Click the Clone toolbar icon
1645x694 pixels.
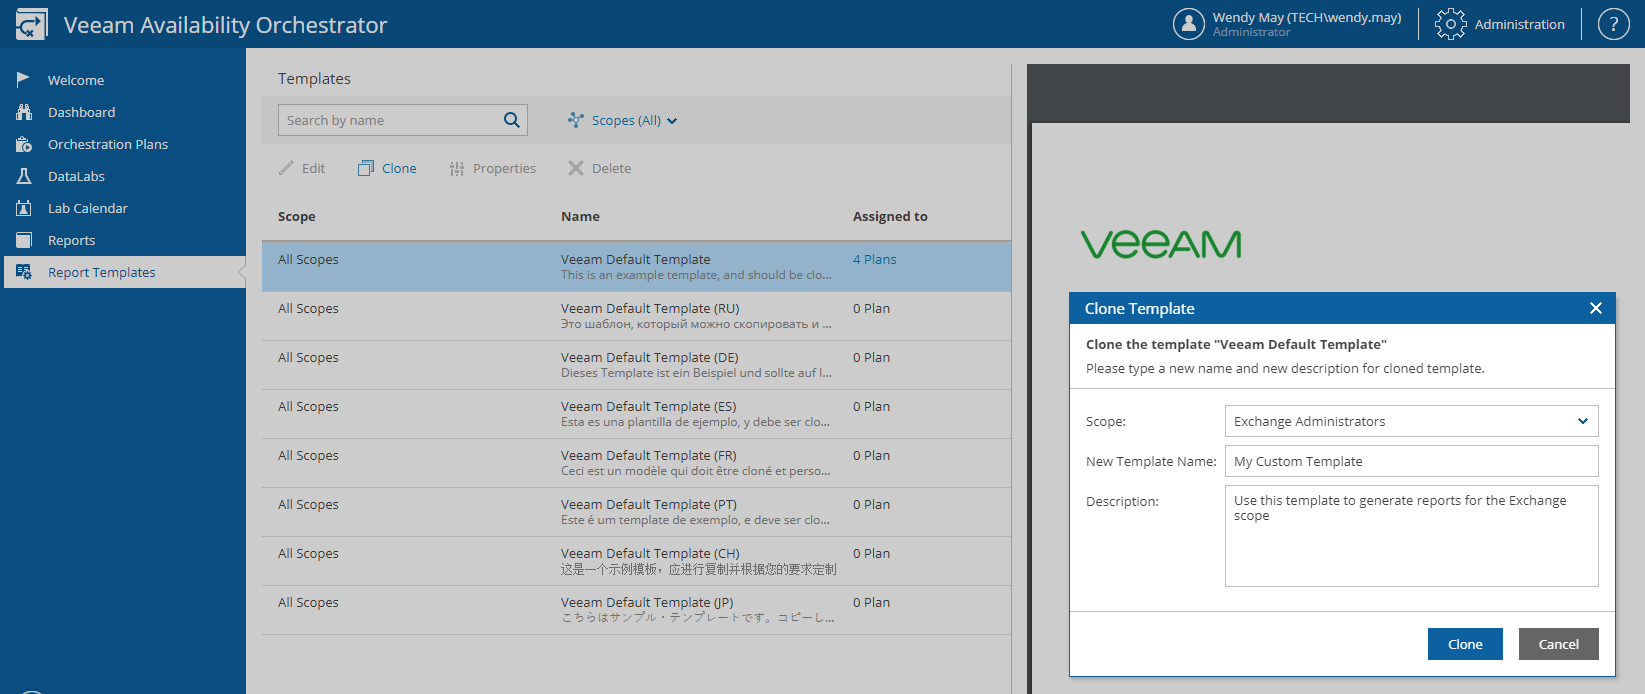click(x=366, y=168)
